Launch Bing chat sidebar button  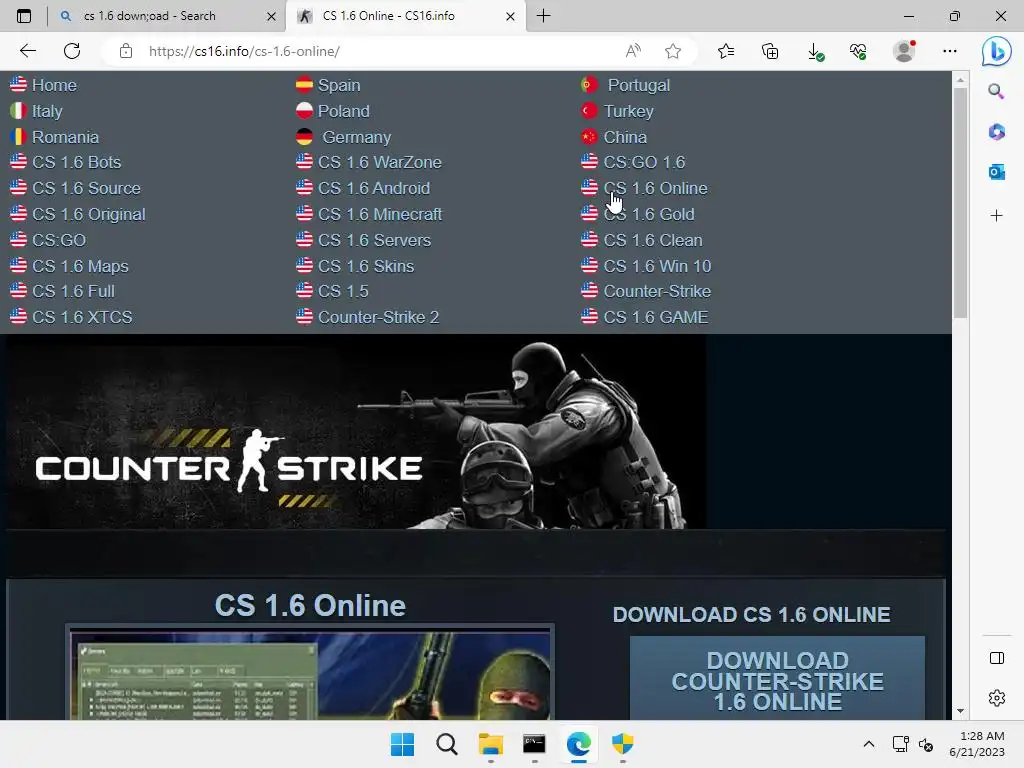(997, 51)
